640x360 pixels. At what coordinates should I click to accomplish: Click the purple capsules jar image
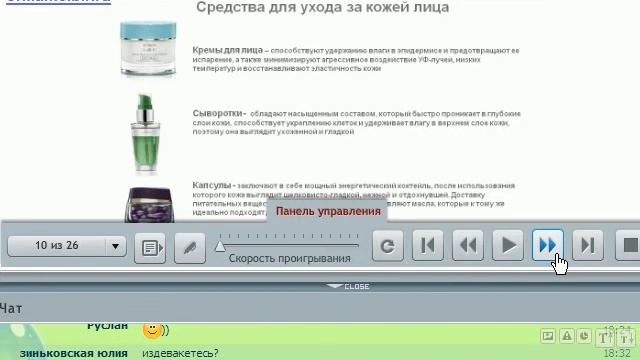tap(149, 205)
